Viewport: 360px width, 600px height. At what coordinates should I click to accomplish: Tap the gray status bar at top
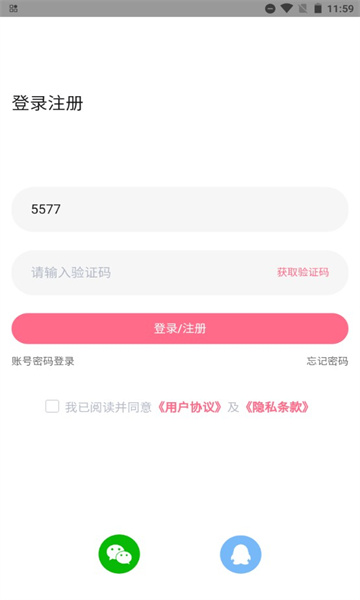(x=180, y=8)
